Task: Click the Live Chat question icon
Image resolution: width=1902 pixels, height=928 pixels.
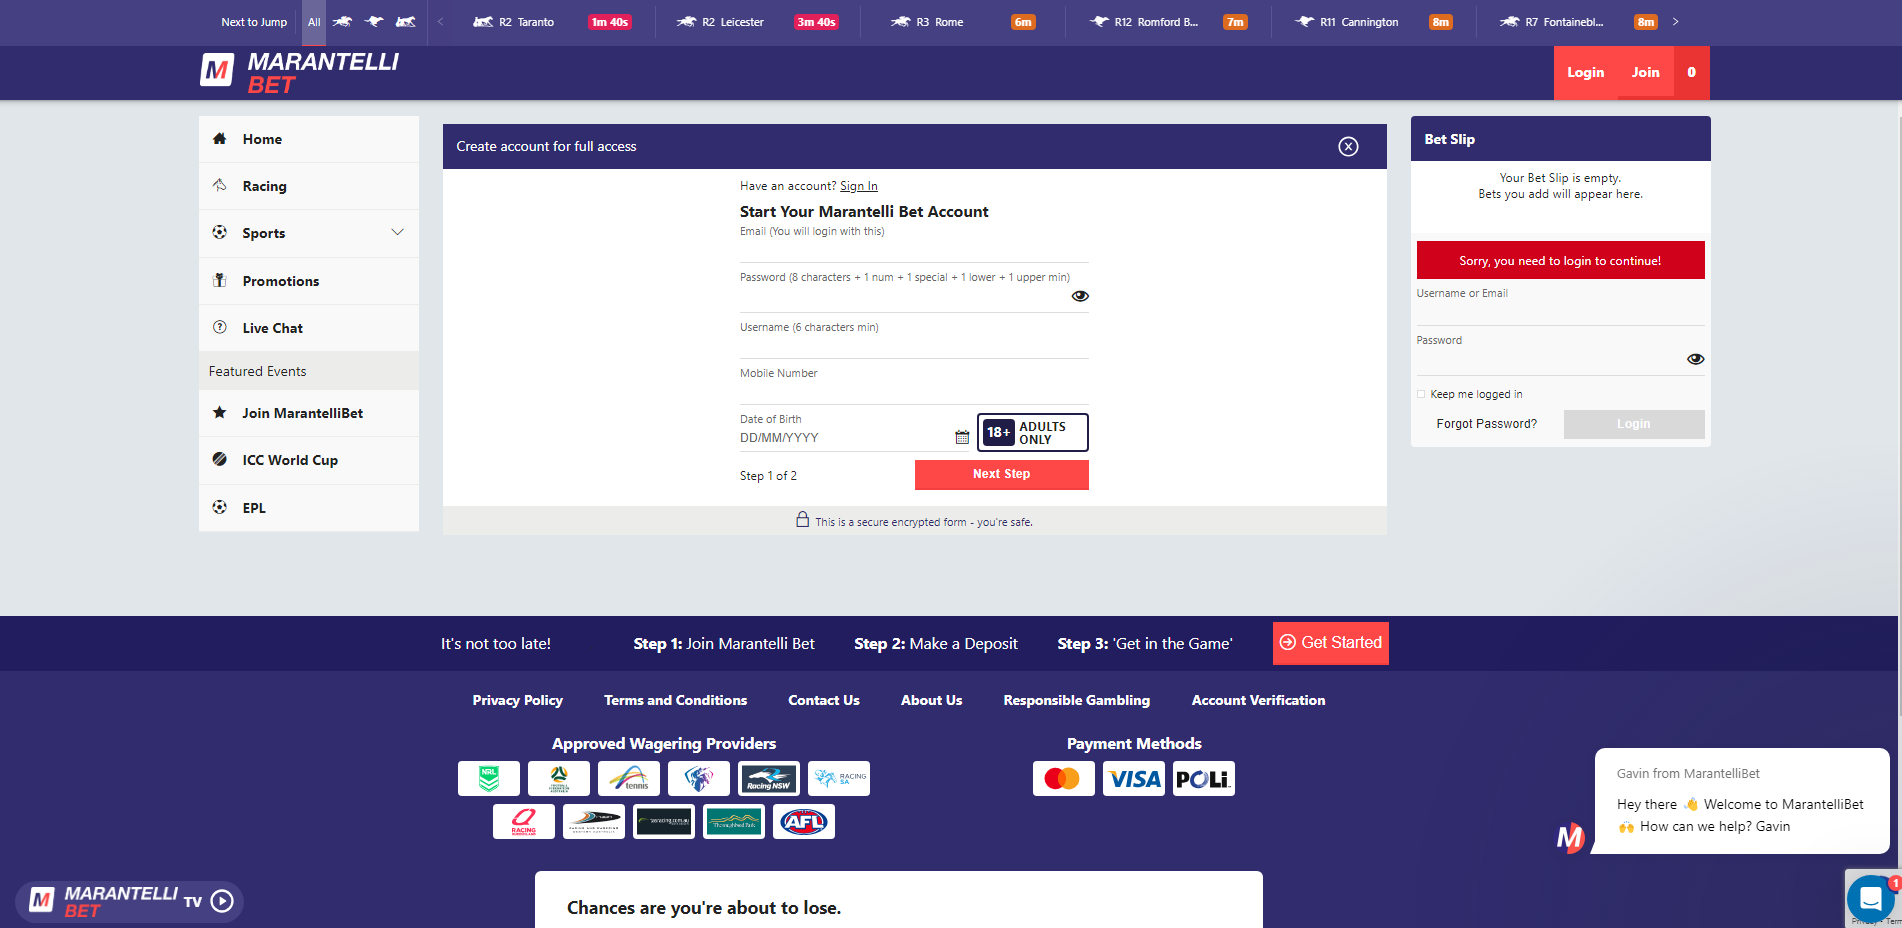Action: pyautogui.click(x=220, y=327)
